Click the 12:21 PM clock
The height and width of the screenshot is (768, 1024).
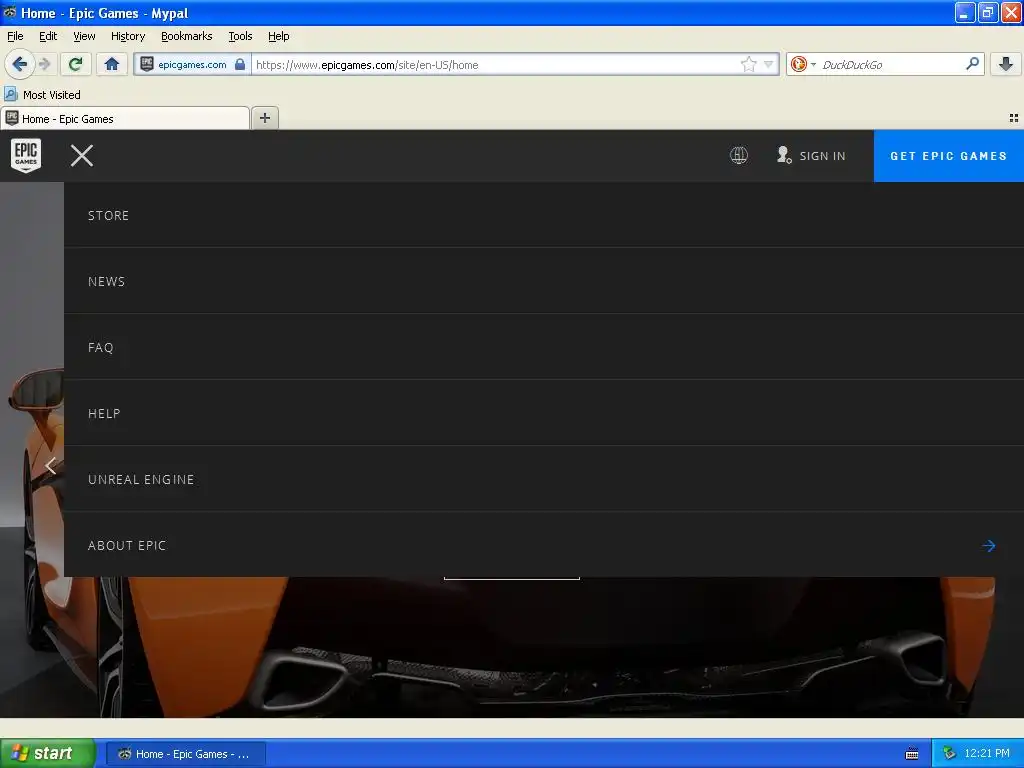click(987, 753)
